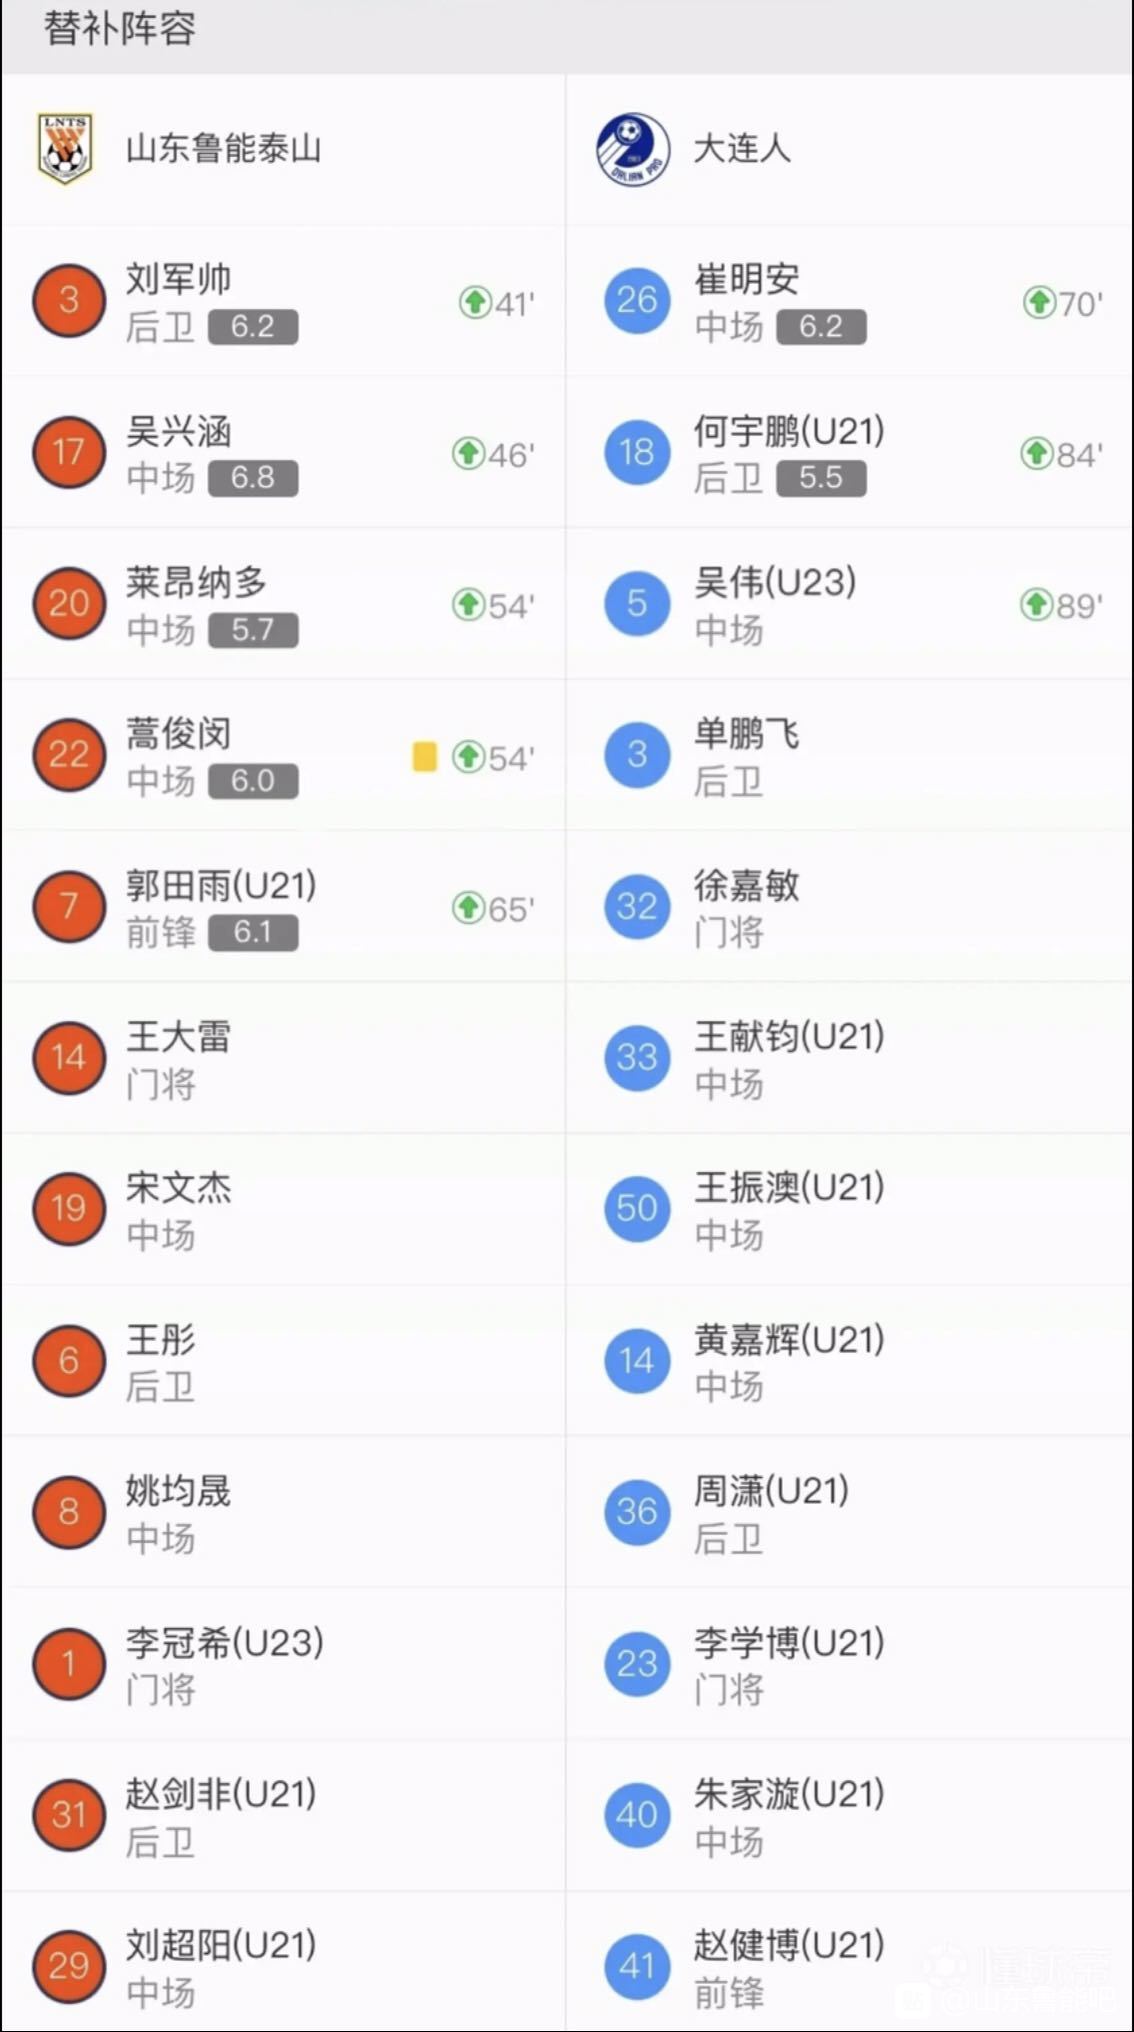Screen dimensions: 1134x2032
Task: Open substitute 姚均晟's row
Action: pyautogui.click(x=283, y=1512)
